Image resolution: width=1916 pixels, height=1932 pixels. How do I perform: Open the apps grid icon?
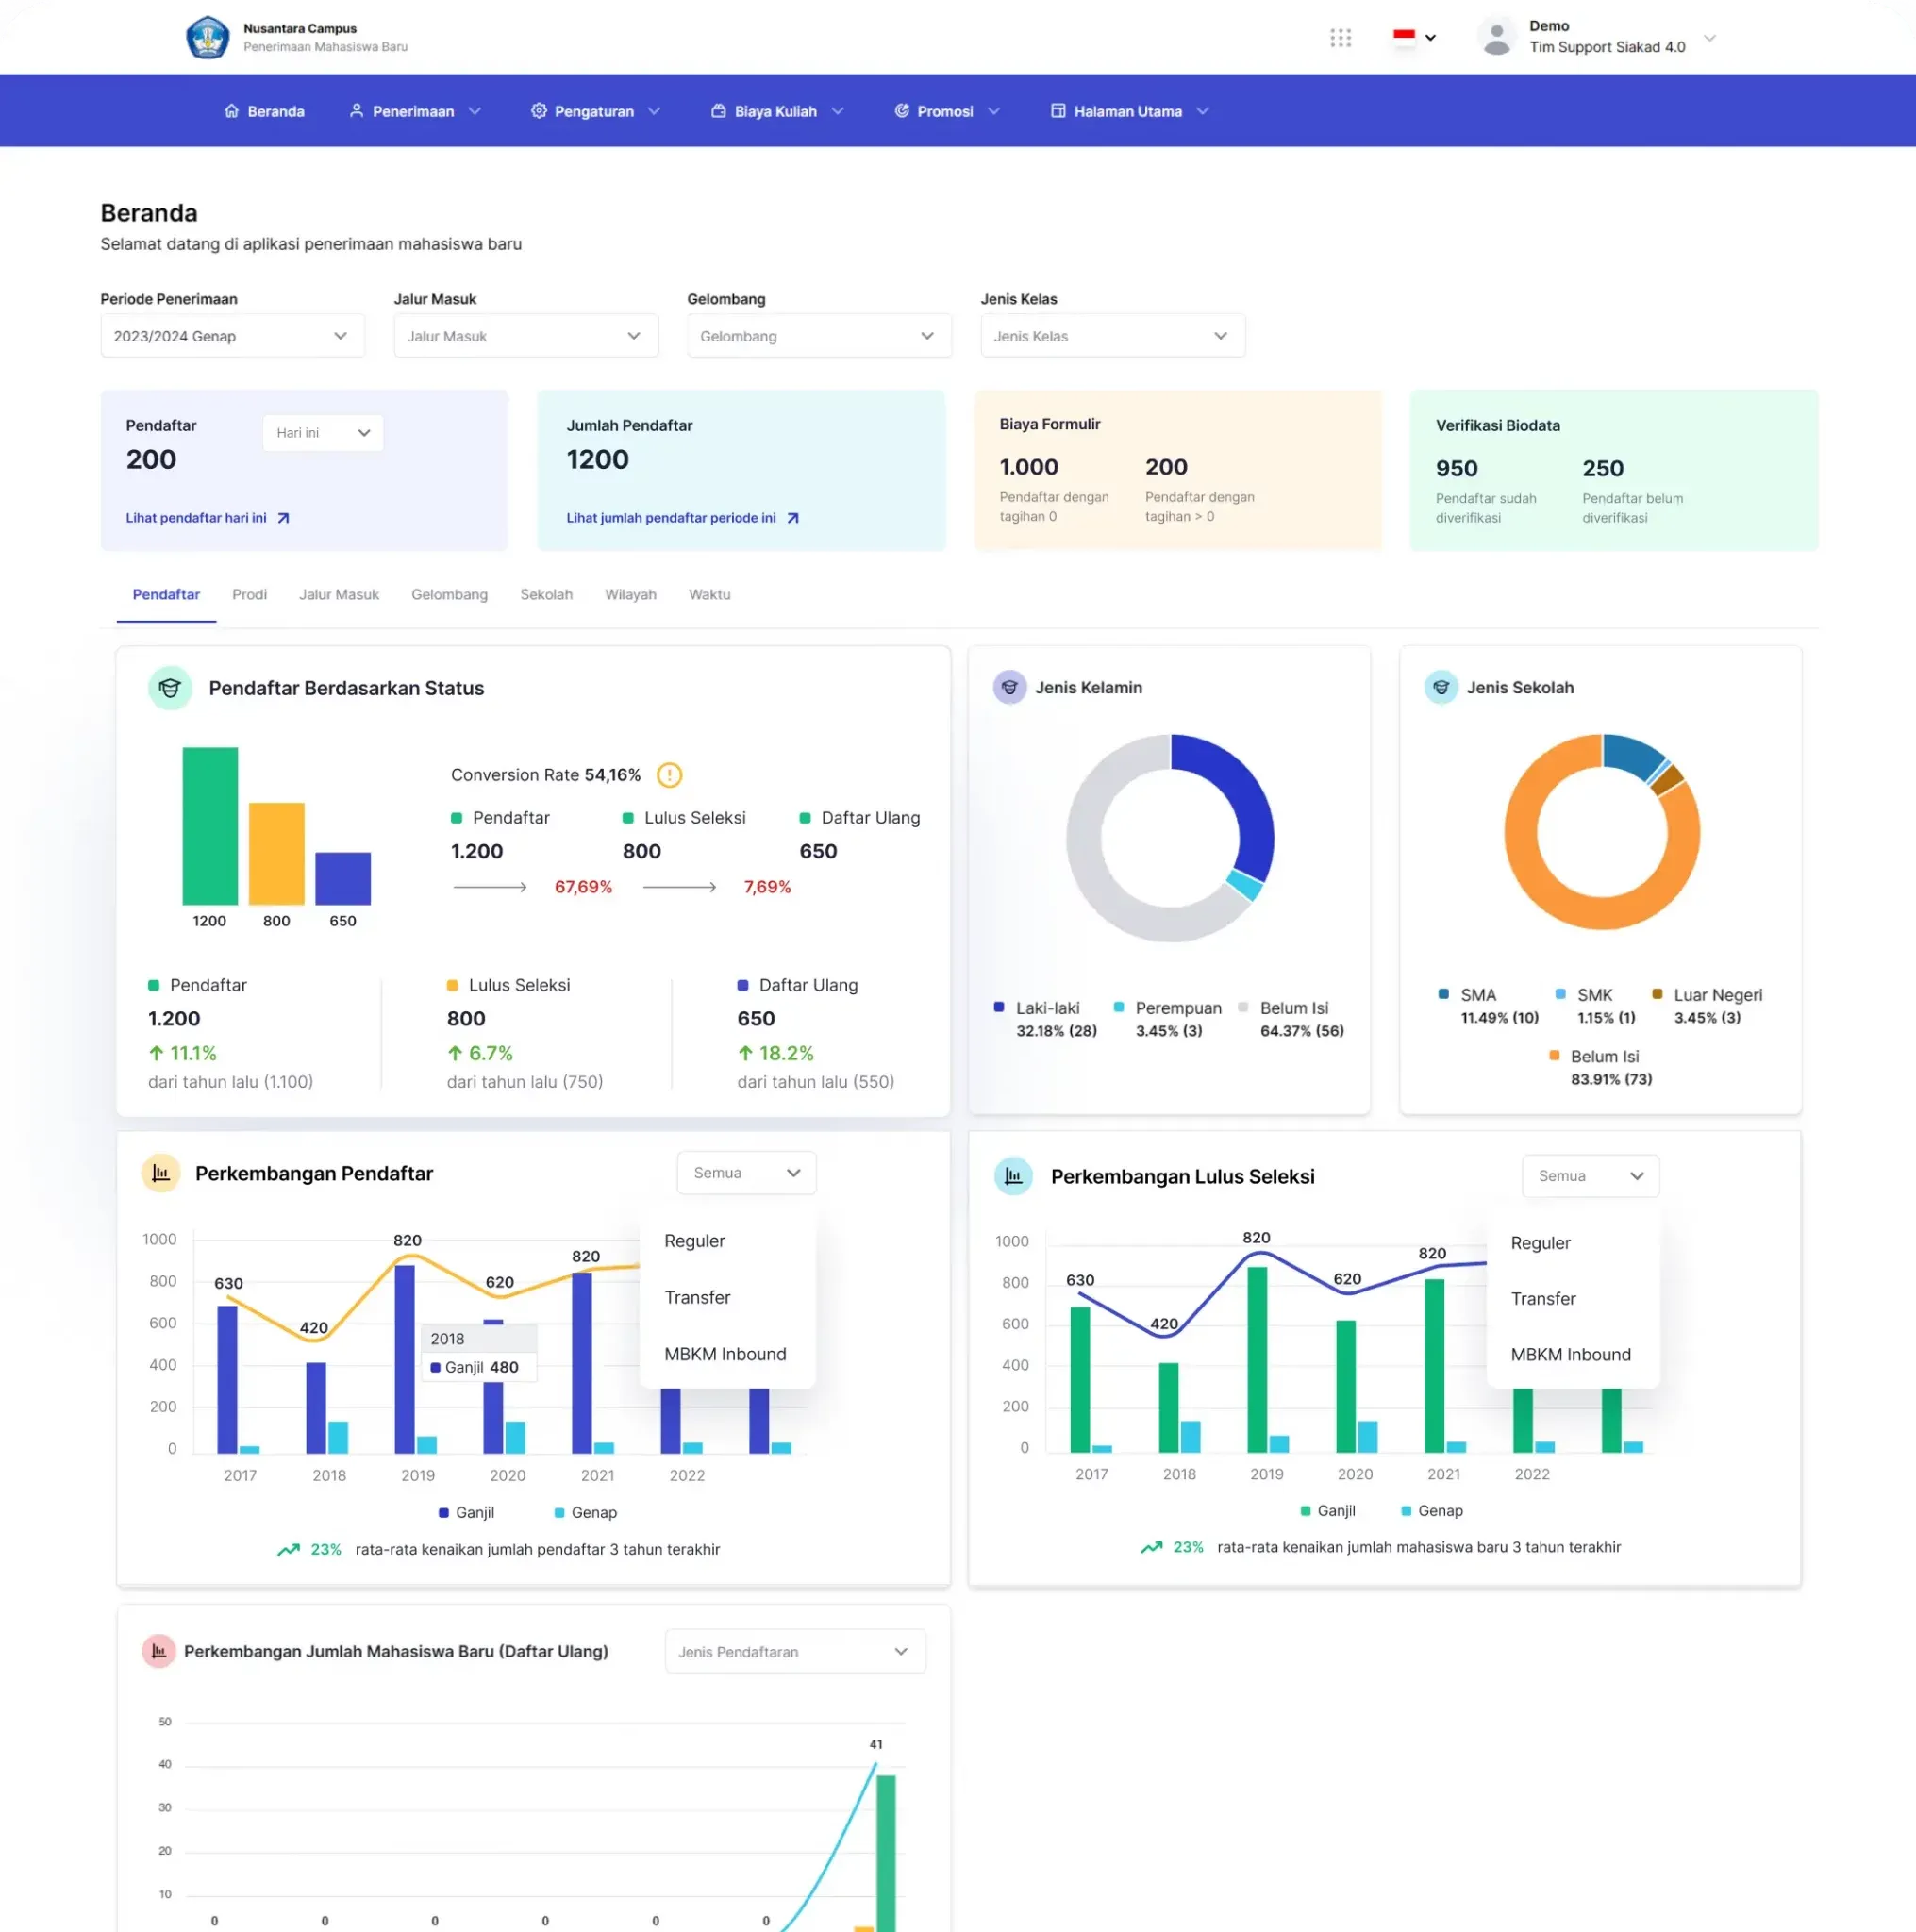(x=1340, y=38)
